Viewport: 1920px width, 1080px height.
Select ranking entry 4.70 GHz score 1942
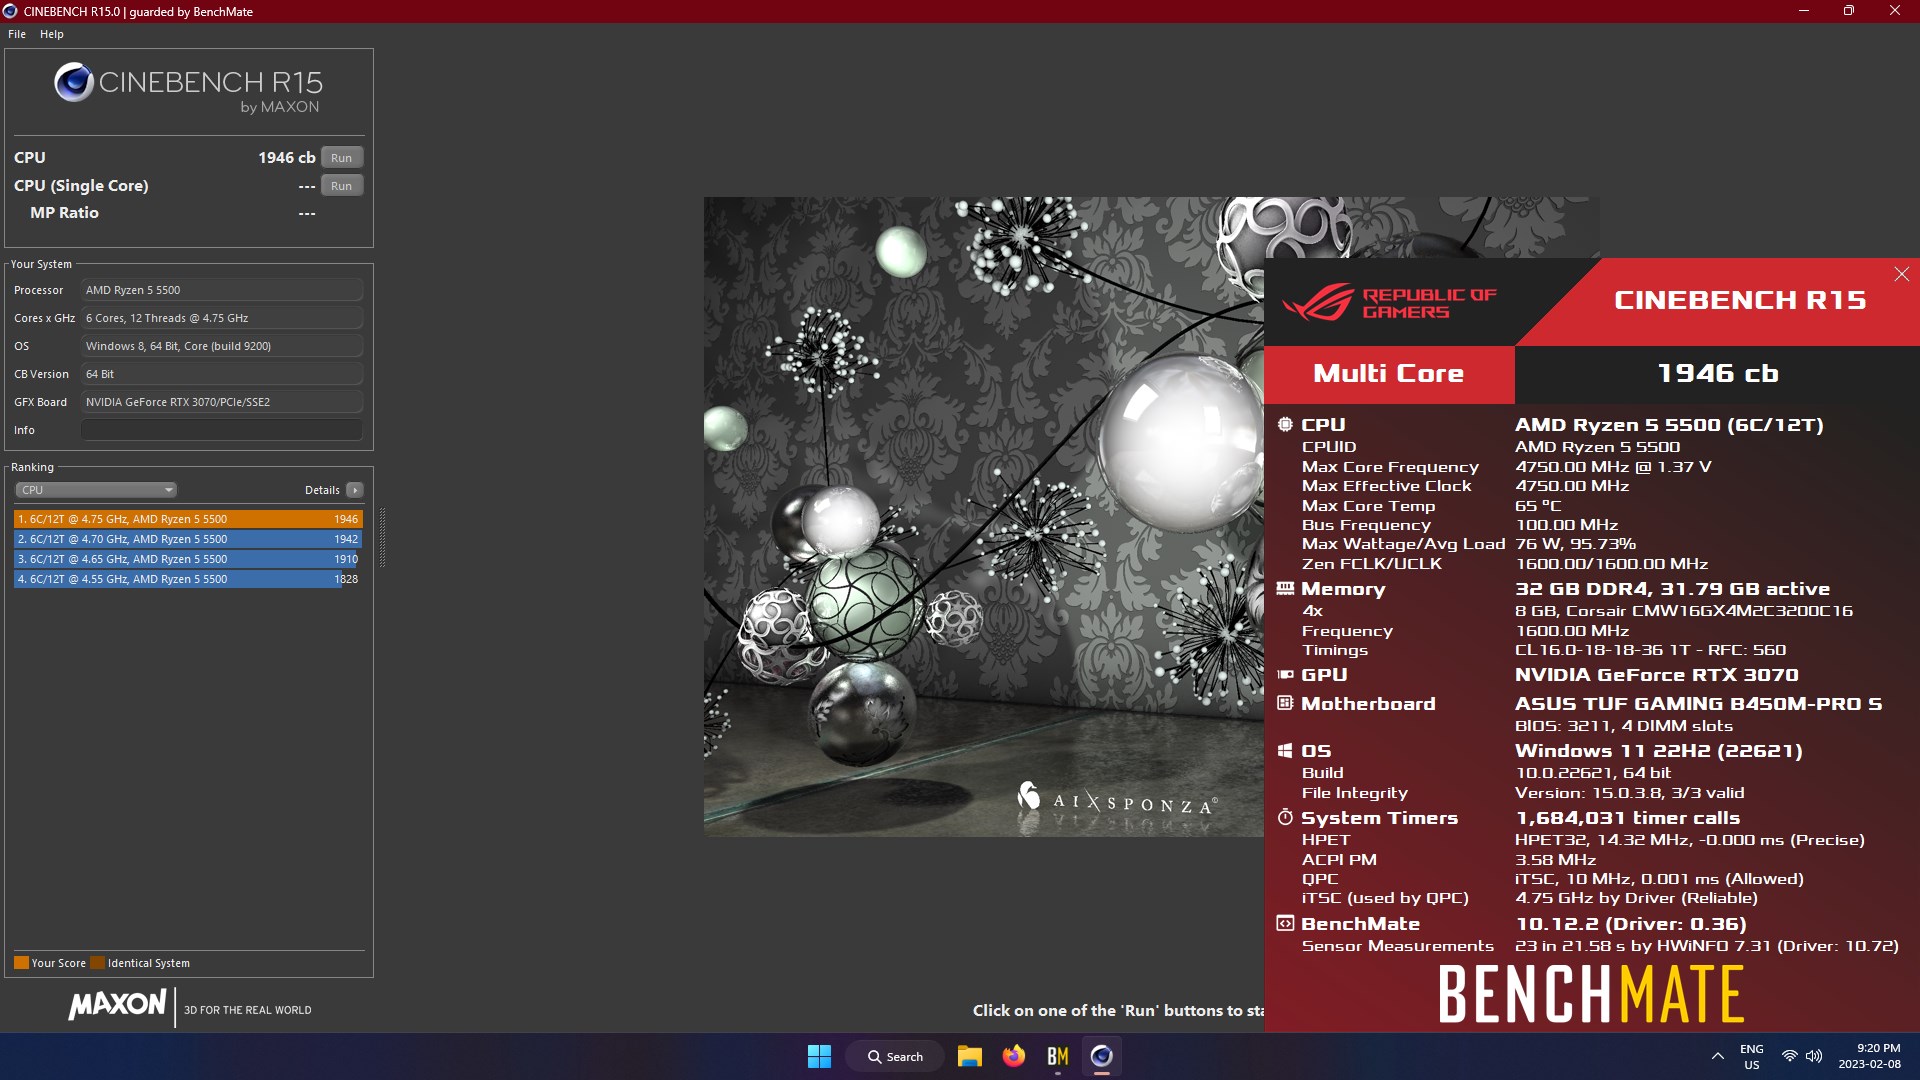188,539
